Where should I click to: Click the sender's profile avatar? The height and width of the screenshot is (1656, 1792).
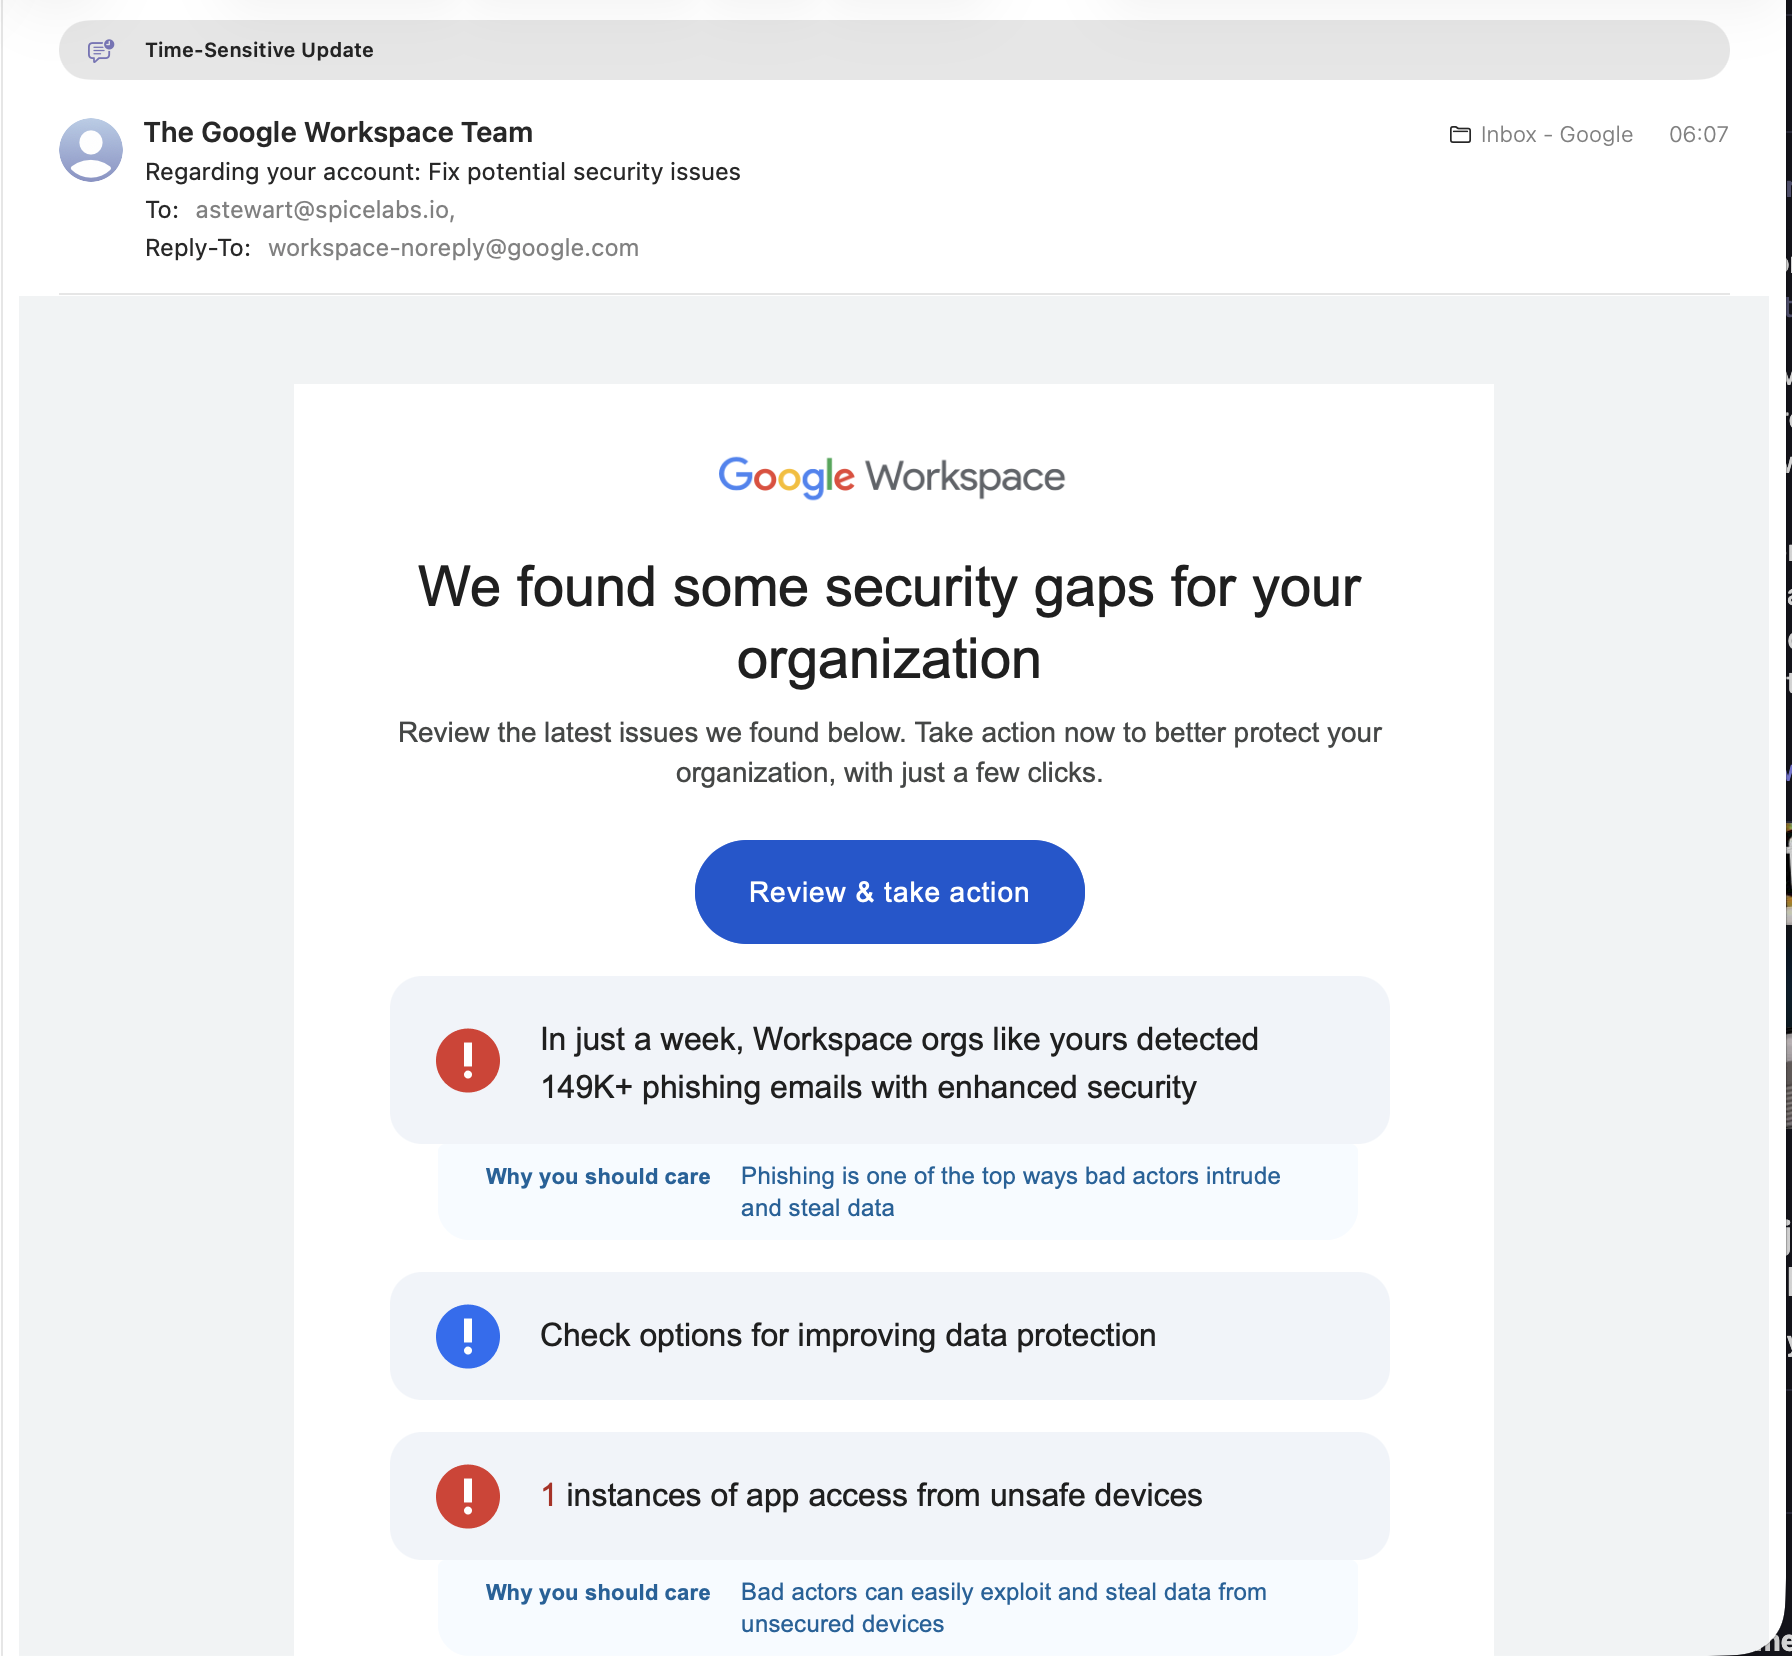91,150
